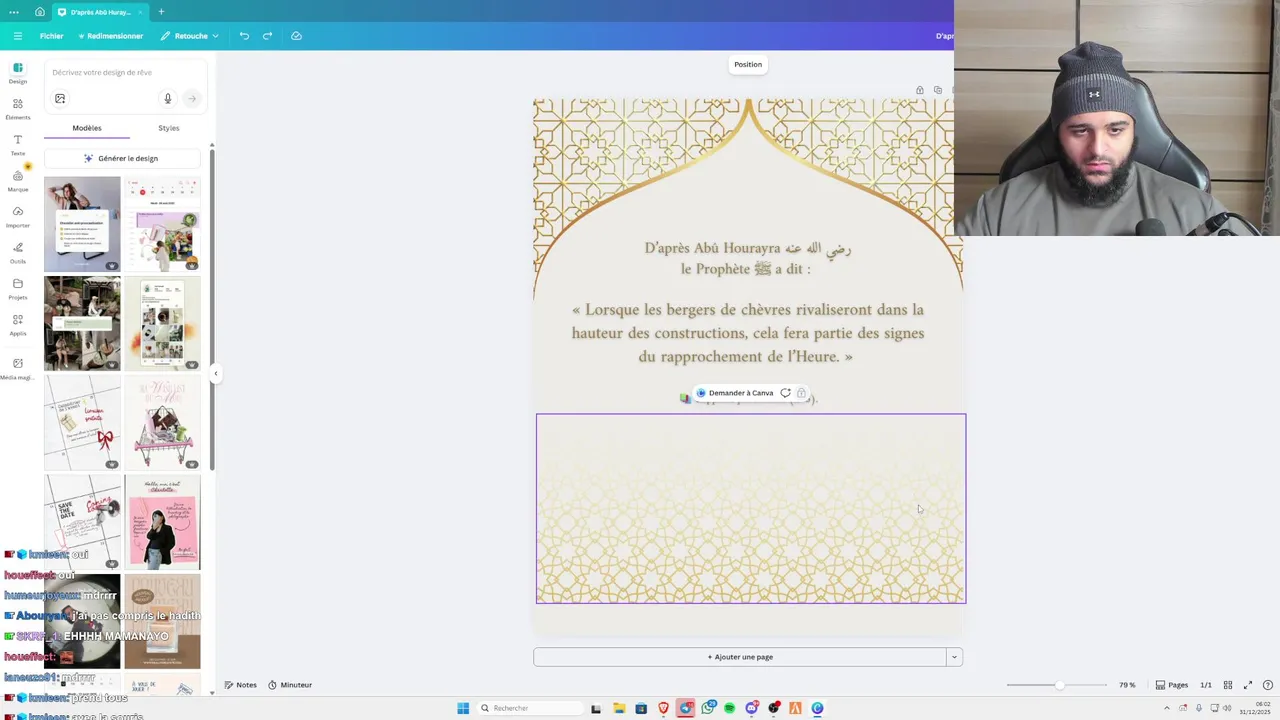Screen dimensions: 1280x720
Task: Lock the page with the padlock icon
Action: pos(920,90)
